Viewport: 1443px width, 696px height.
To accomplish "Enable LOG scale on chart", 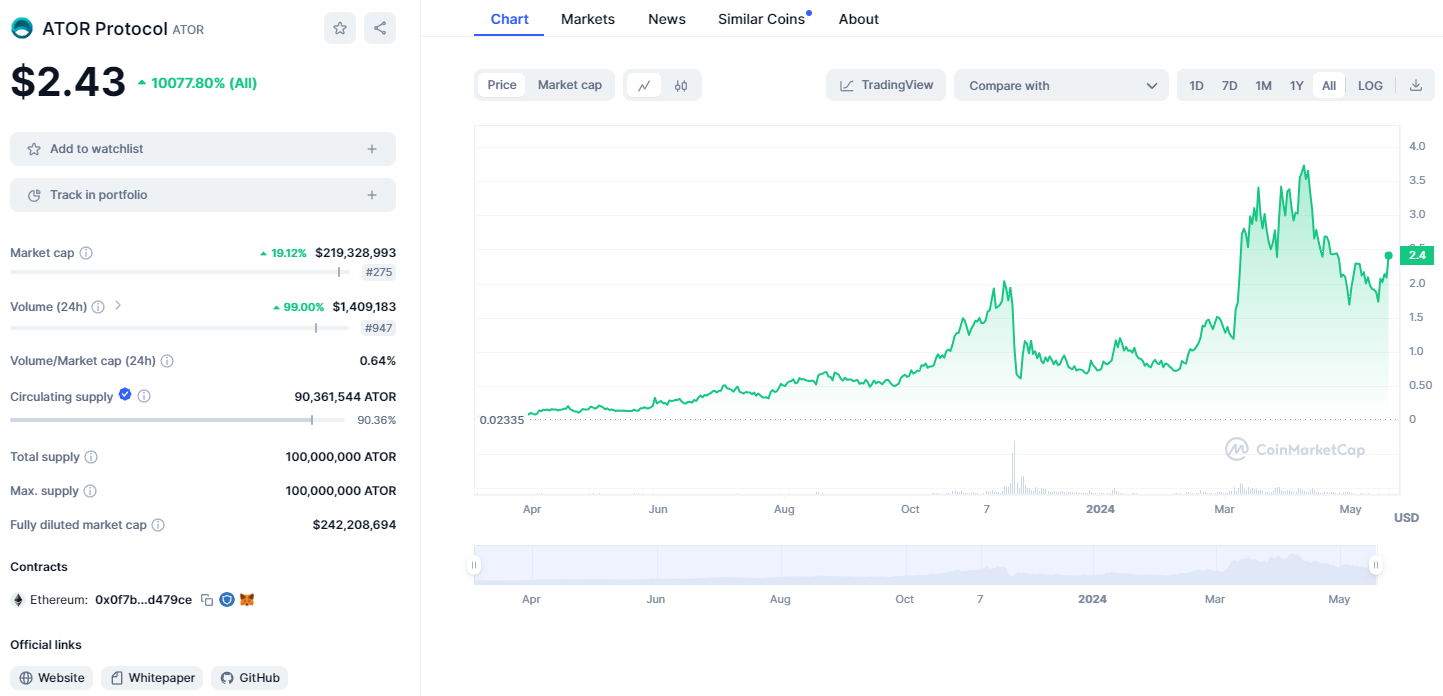I will click(x=1370, y=86).
